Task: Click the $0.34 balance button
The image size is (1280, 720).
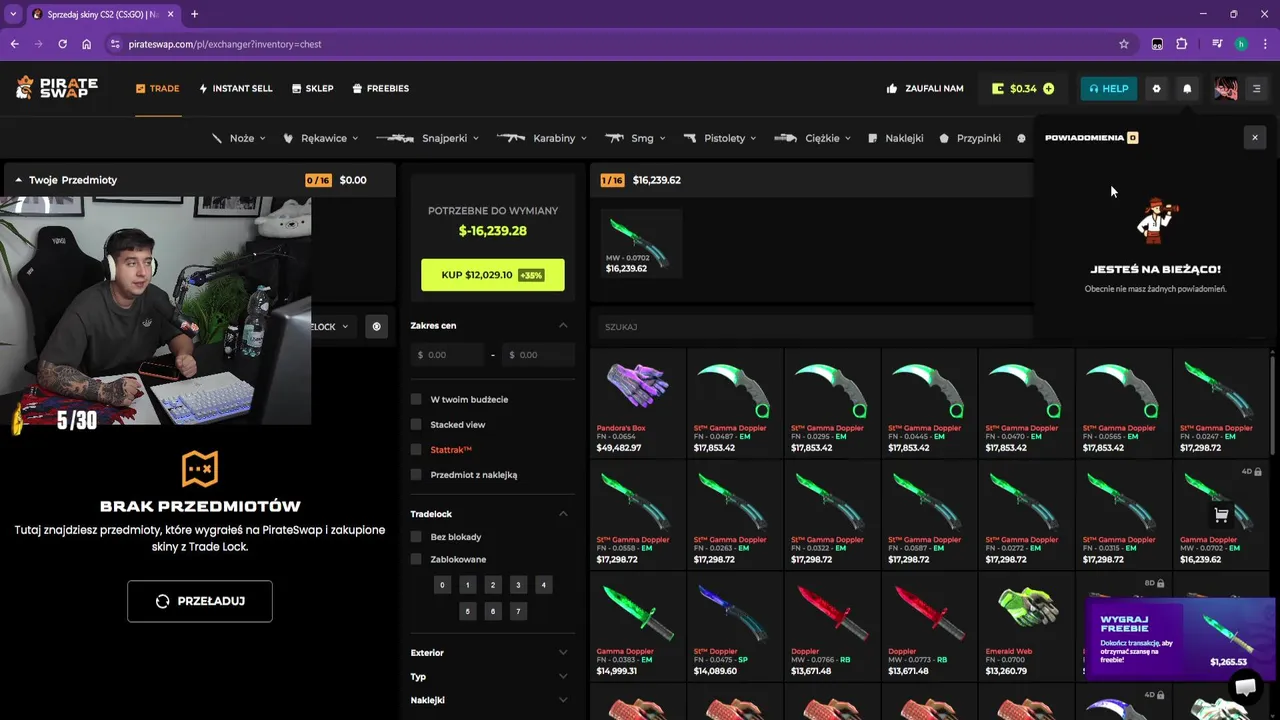Action: tap(1022, 88)
